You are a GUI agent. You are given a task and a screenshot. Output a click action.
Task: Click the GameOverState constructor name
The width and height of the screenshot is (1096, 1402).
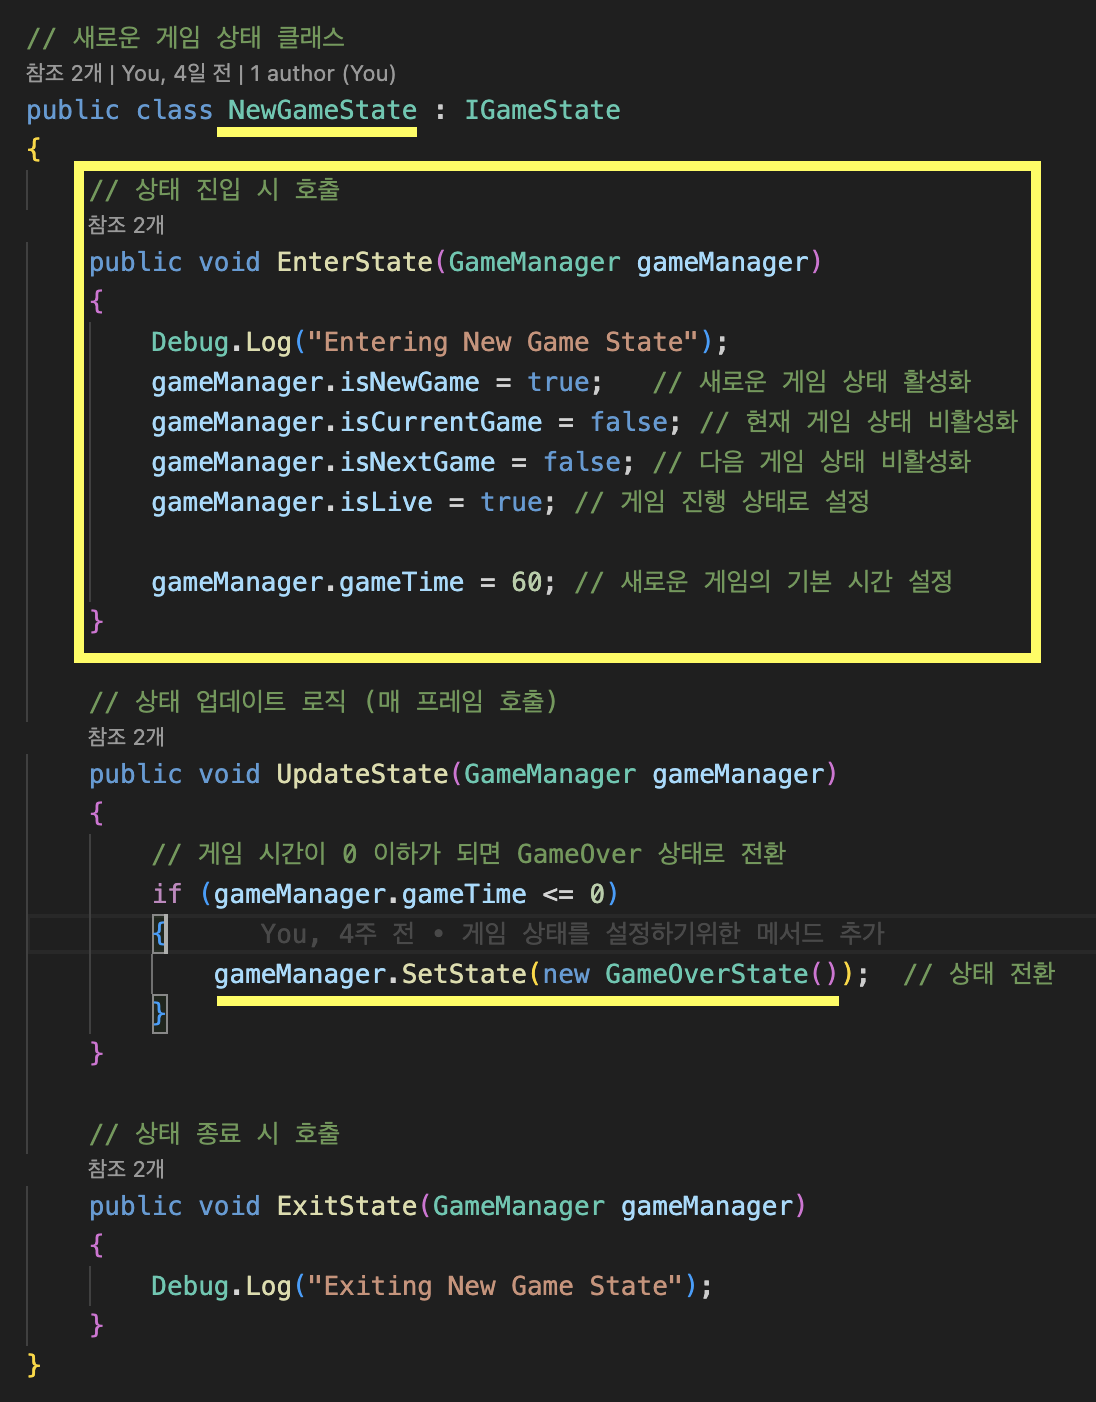[x=706, y=974]
